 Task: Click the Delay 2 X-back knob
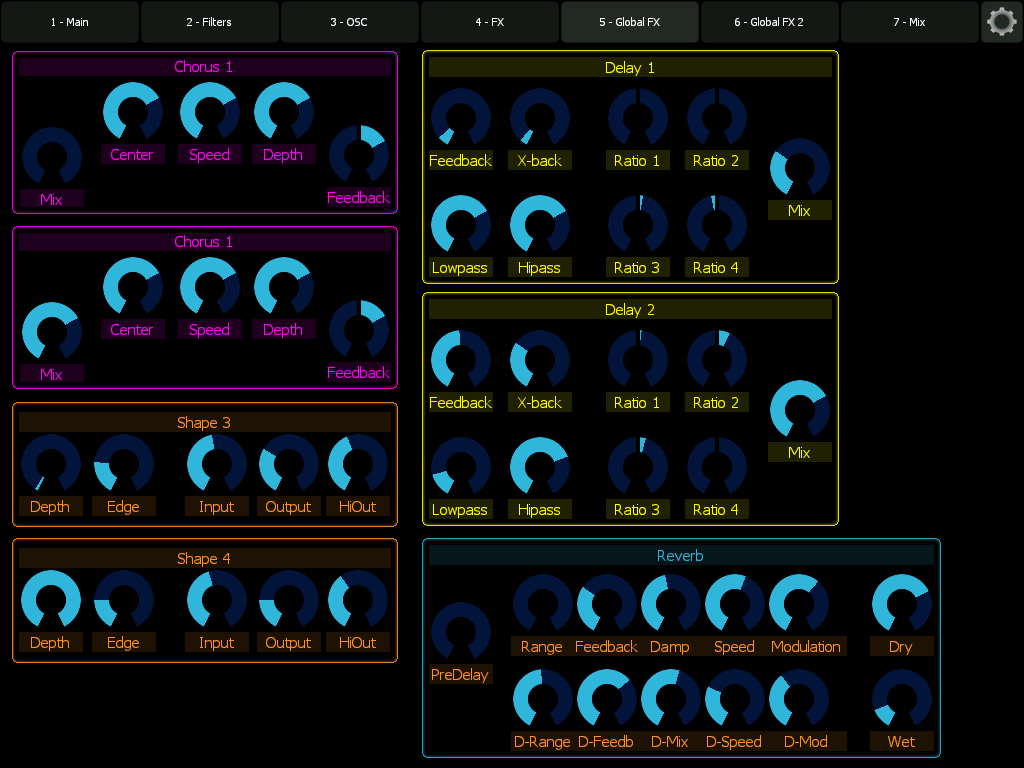(540, 360)
